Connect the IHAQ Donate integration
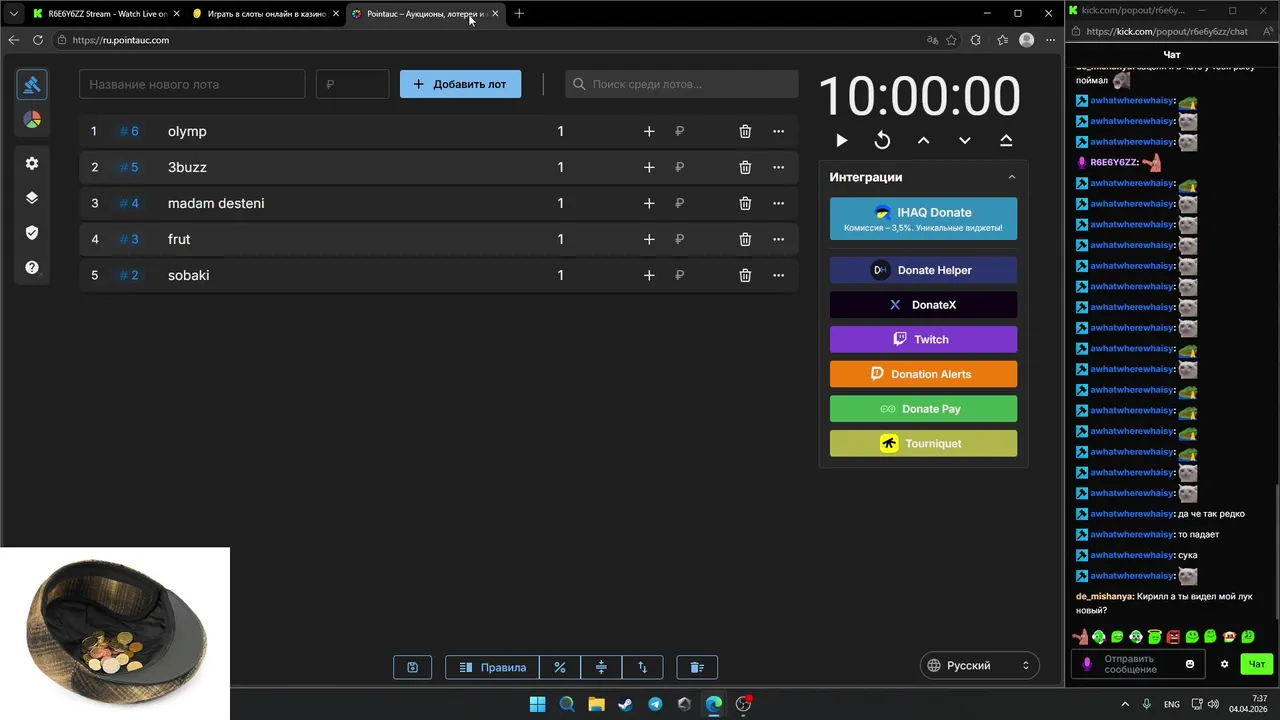This screenshot has width=1280, height=720. 923,218
